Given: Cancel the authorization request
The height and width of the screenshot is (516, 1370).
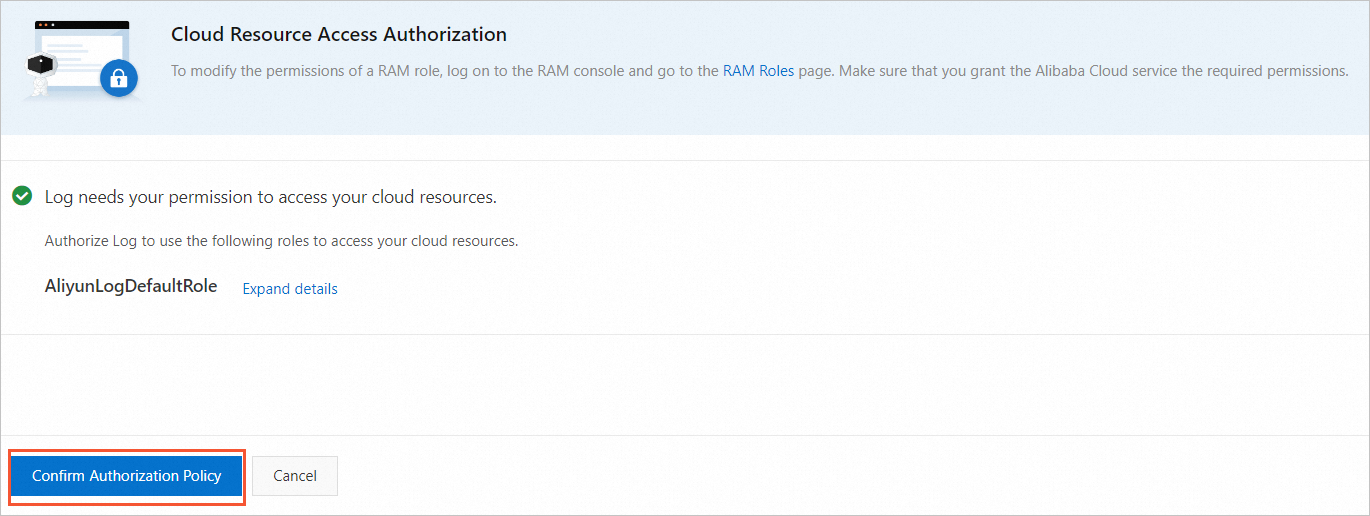Looking at the screenshot, I should coord(295,476).
